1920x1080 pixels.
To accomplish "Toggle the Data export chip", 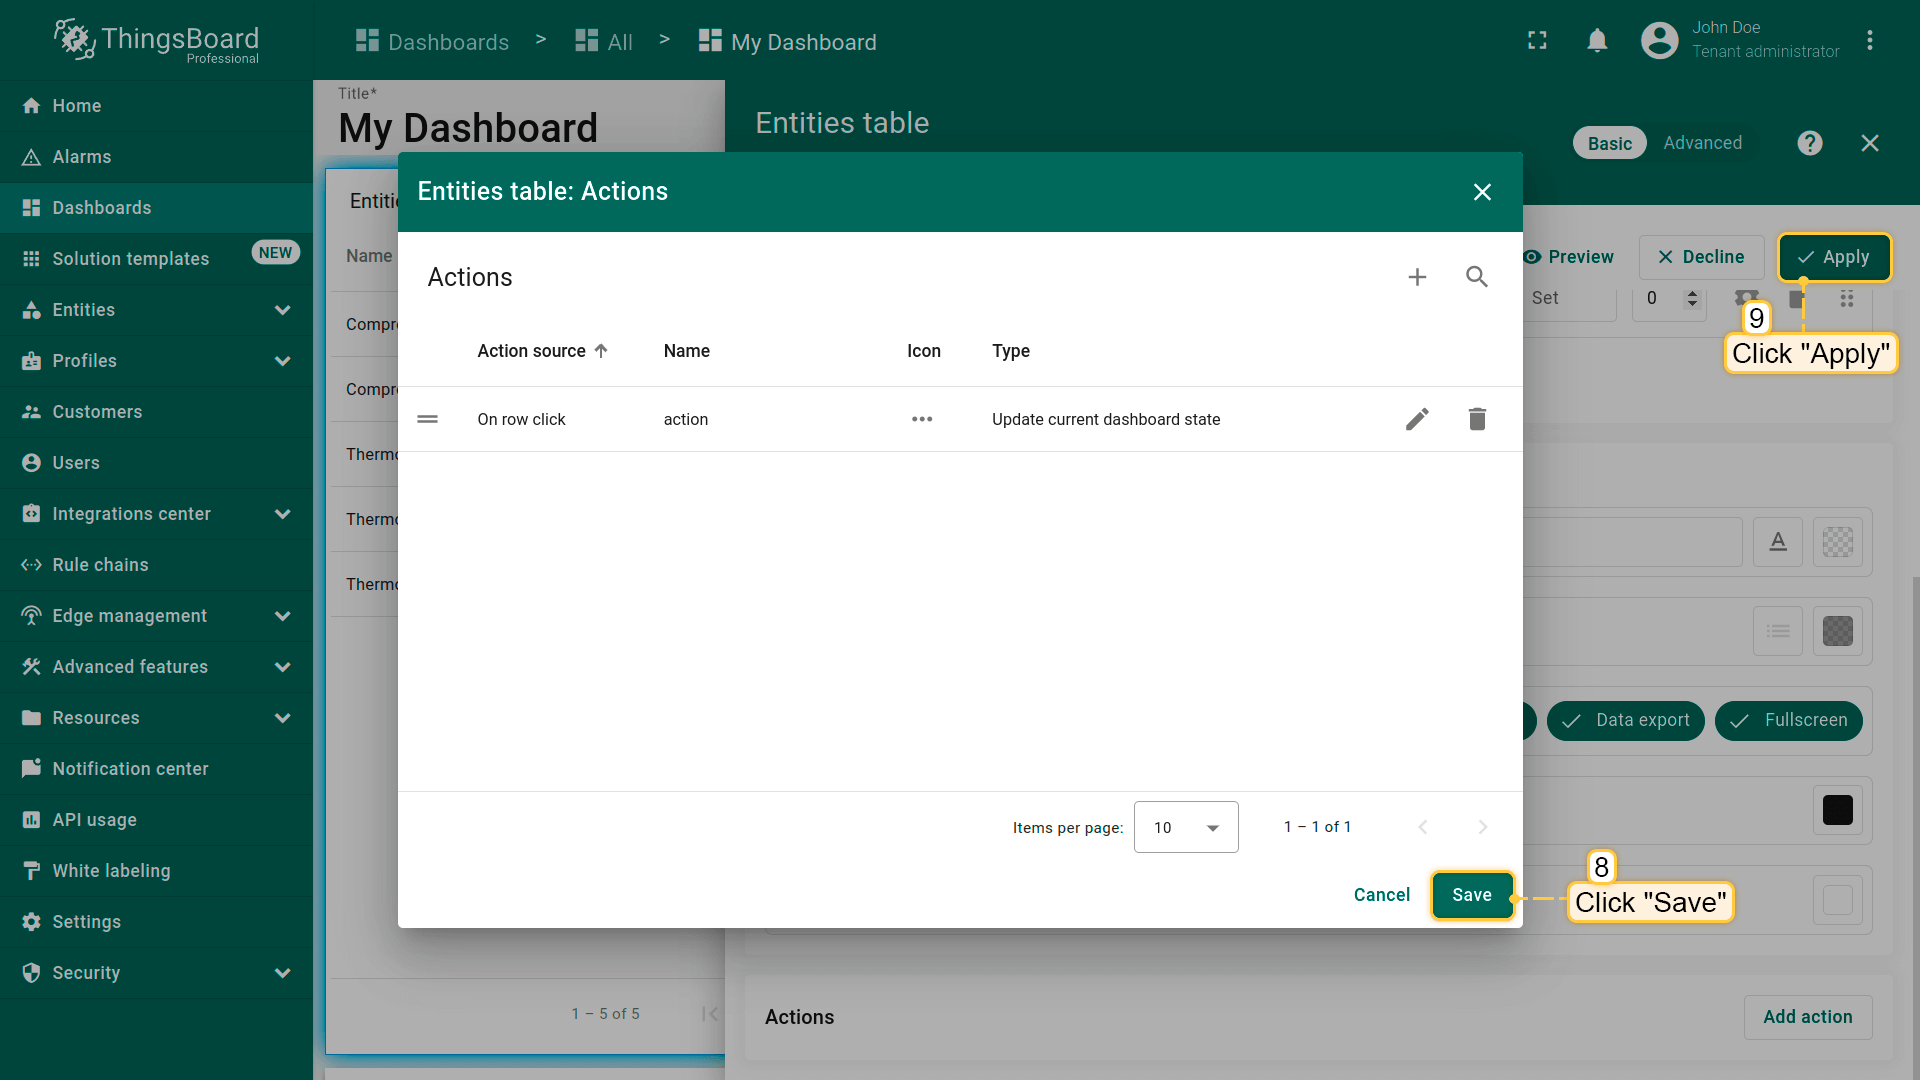I will click(x=1625, y=720).
